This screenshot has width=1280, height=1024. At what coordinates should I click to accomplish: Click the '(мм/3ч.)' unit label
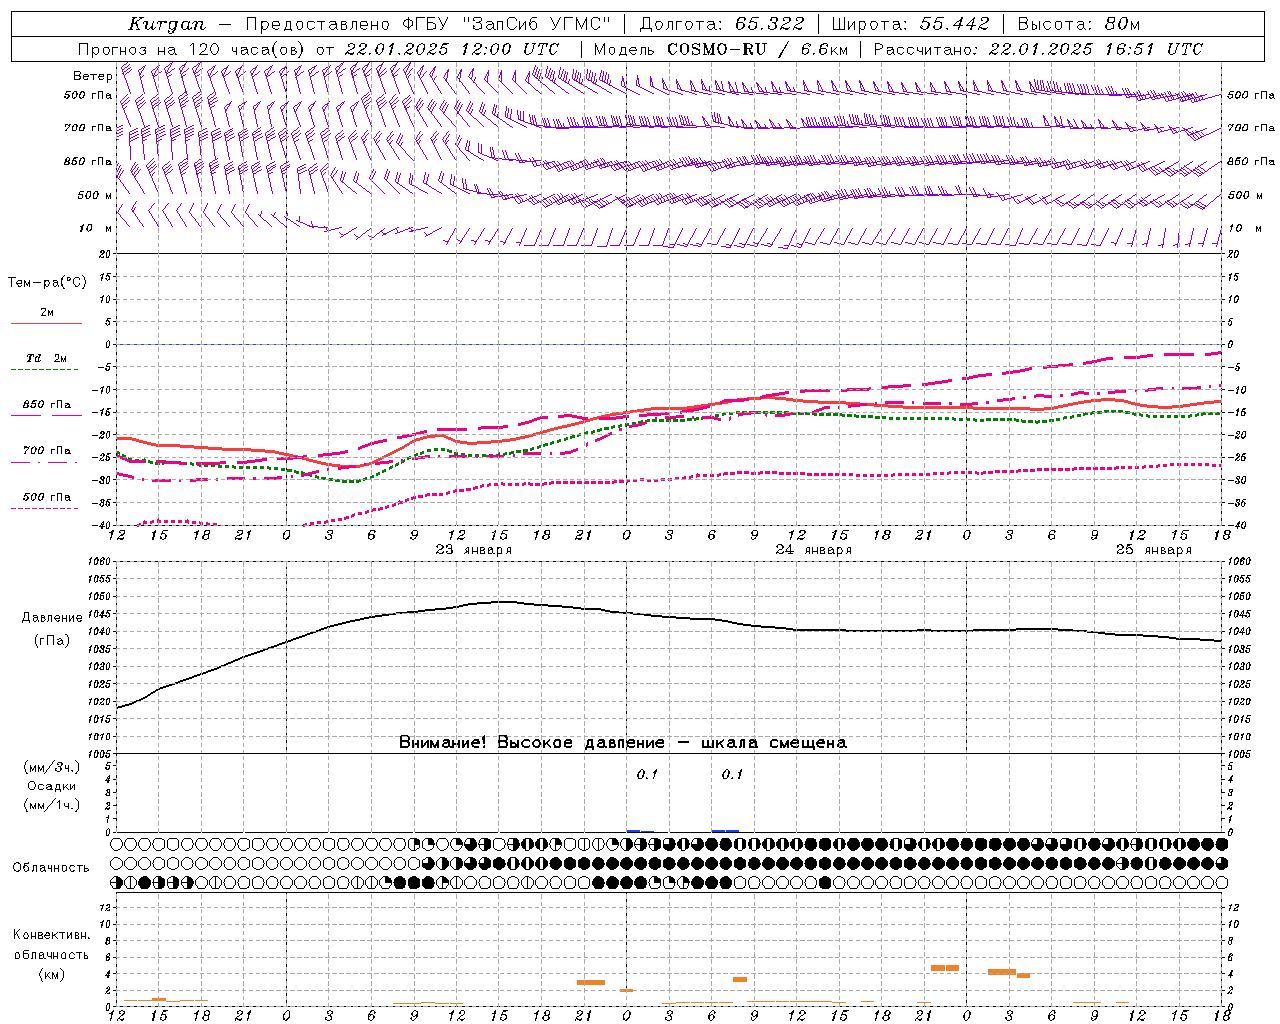pyautogui.click(x=52, y=767)
